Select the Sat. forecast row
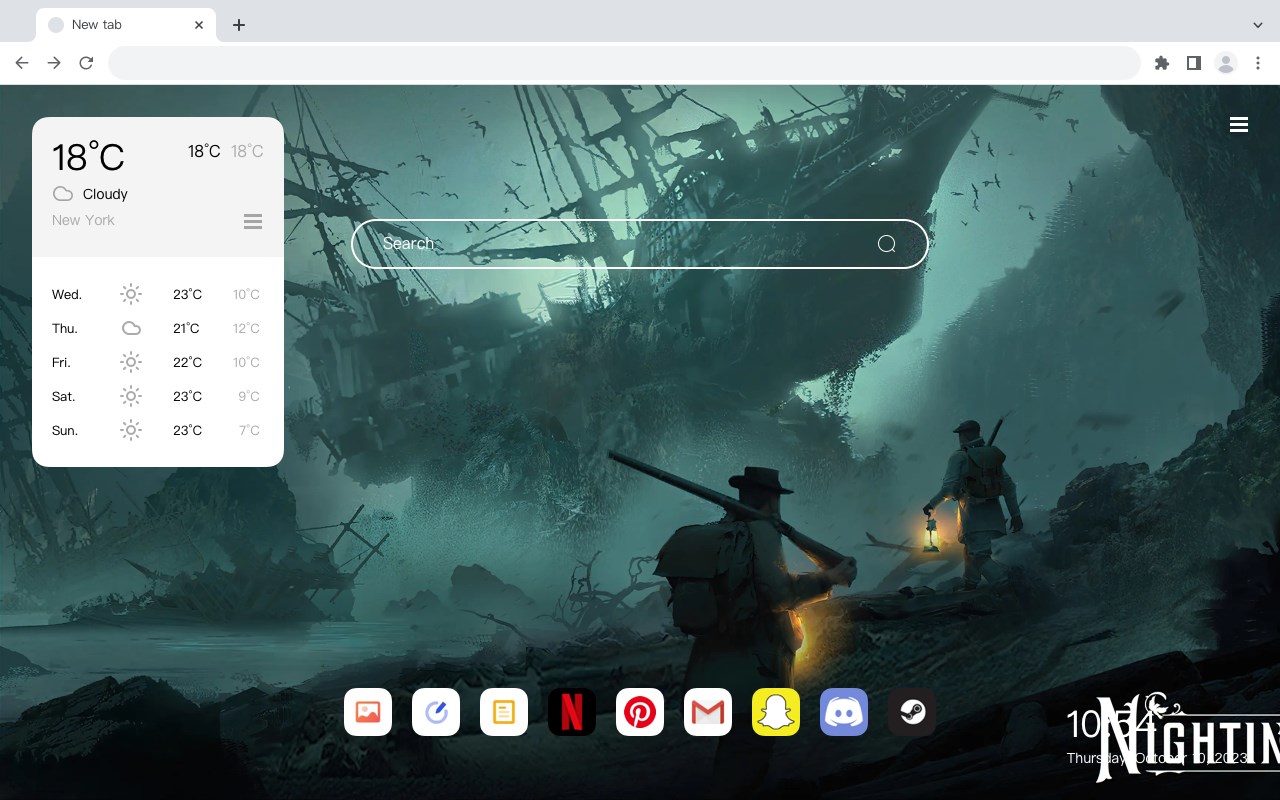The height and width of the screenshot is (800, 1280). (158, 396)
